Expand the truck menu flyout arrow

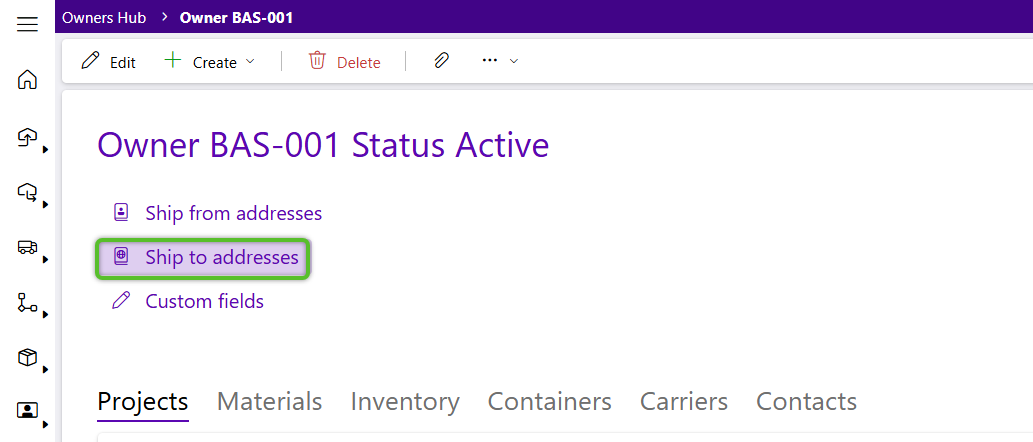coord(45,260)
